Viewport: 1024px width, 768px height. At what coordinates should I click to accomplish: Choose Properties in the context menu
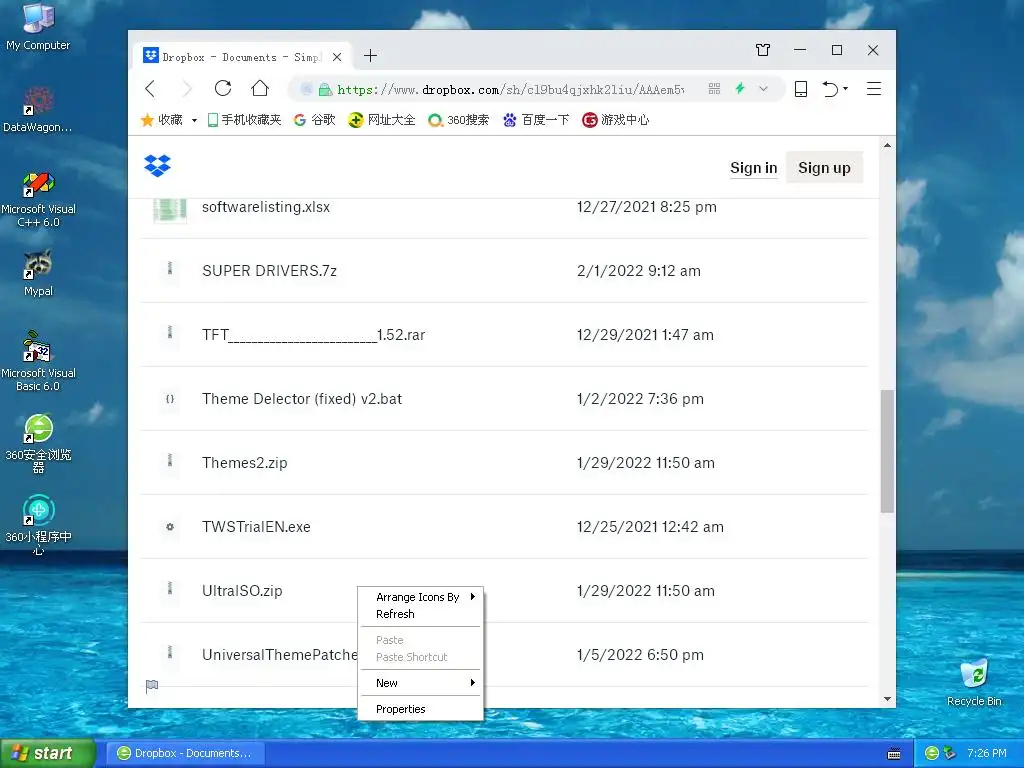tap(421, 709)
